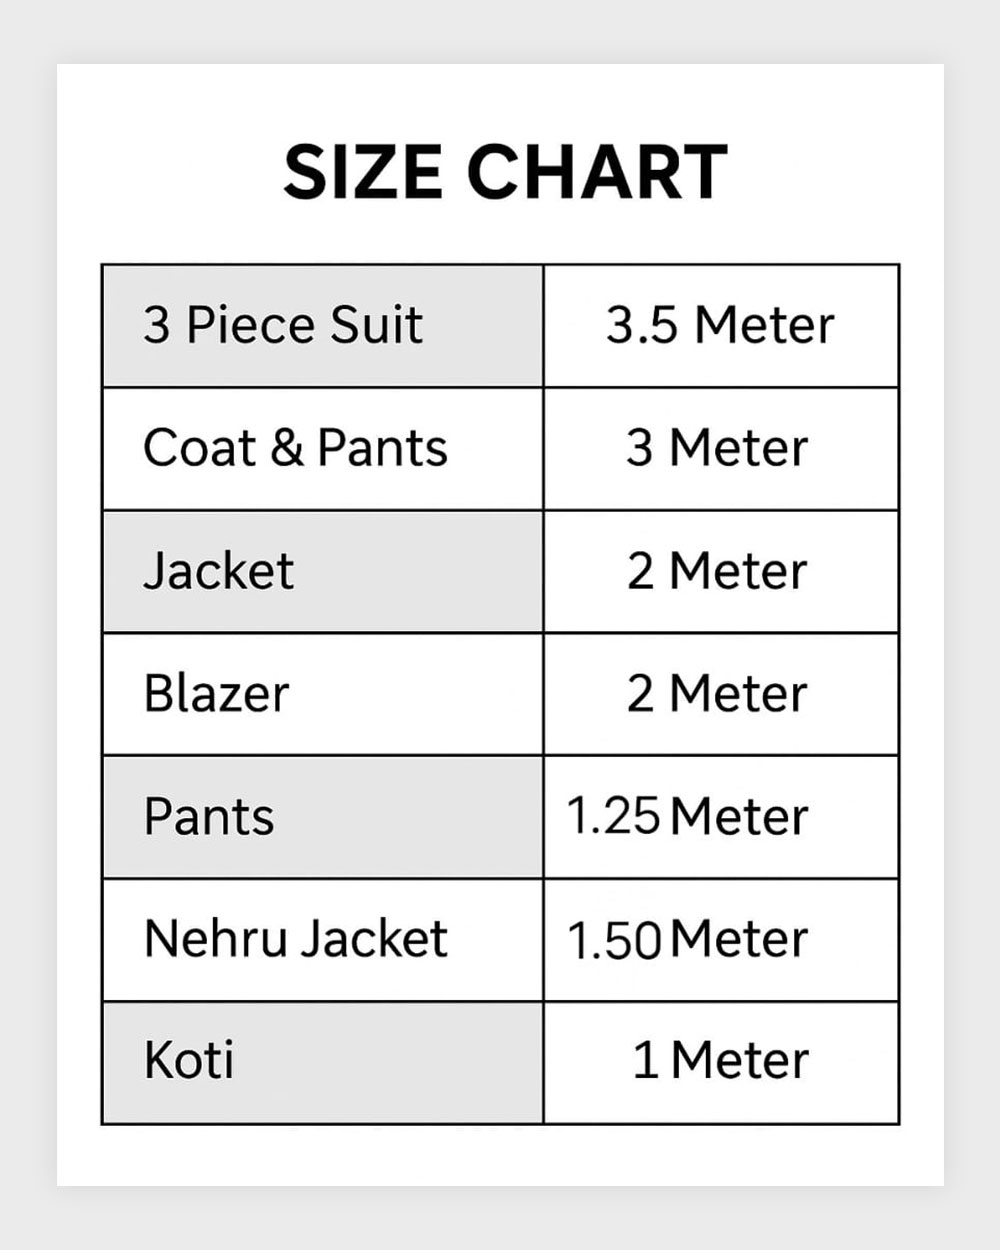Select the 1 Meter value beside Koti
Viewport: 1000px width, 1250px height.
point(720,1061)
